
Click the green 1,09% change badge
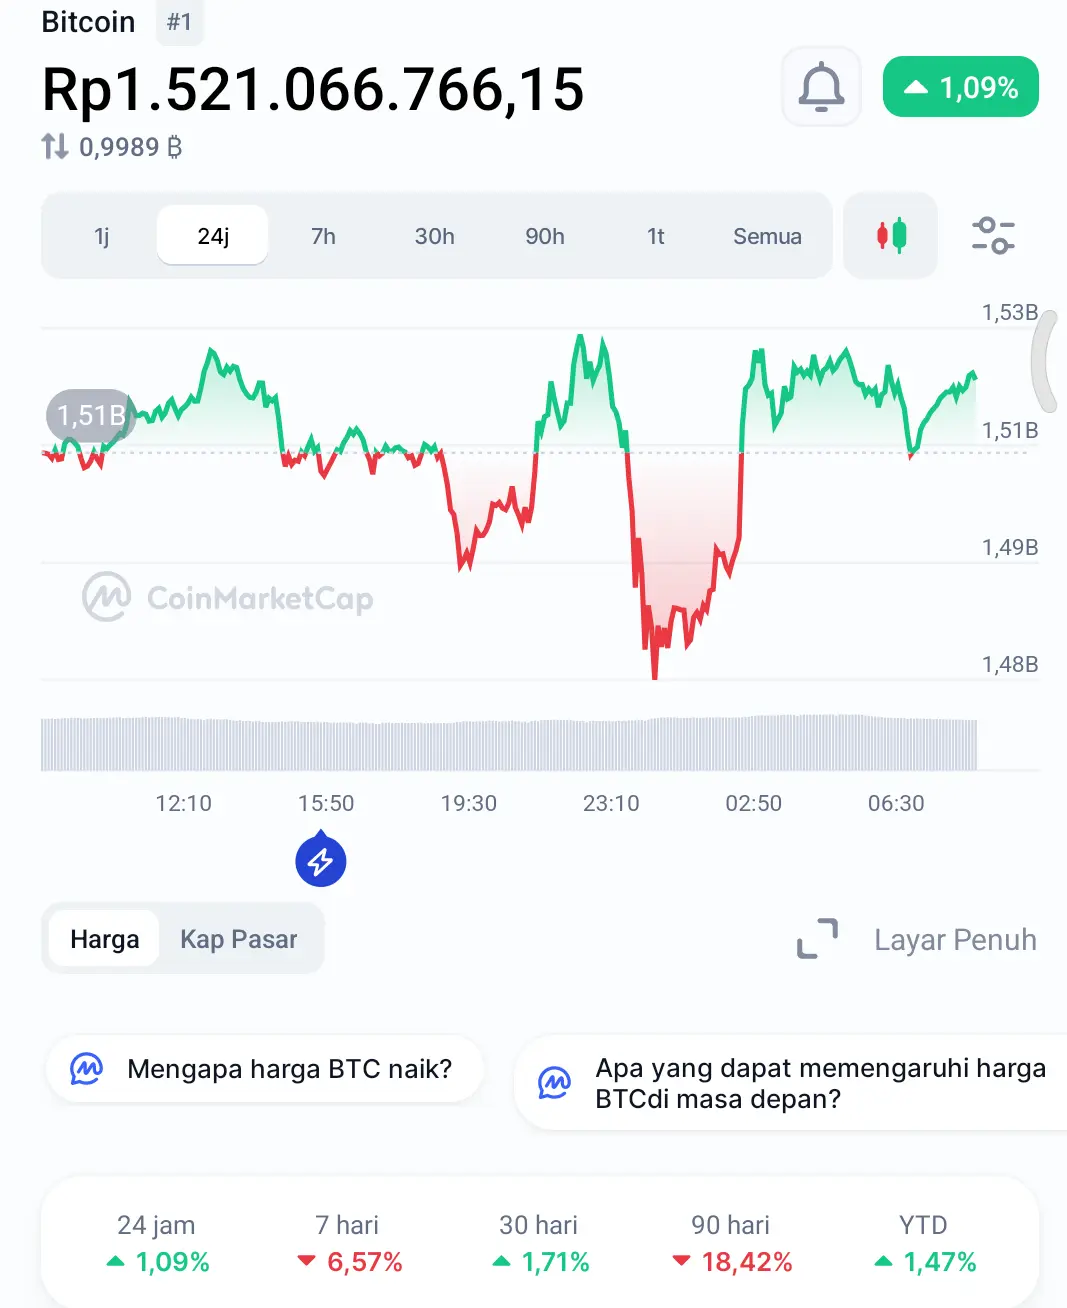(961, 87)
